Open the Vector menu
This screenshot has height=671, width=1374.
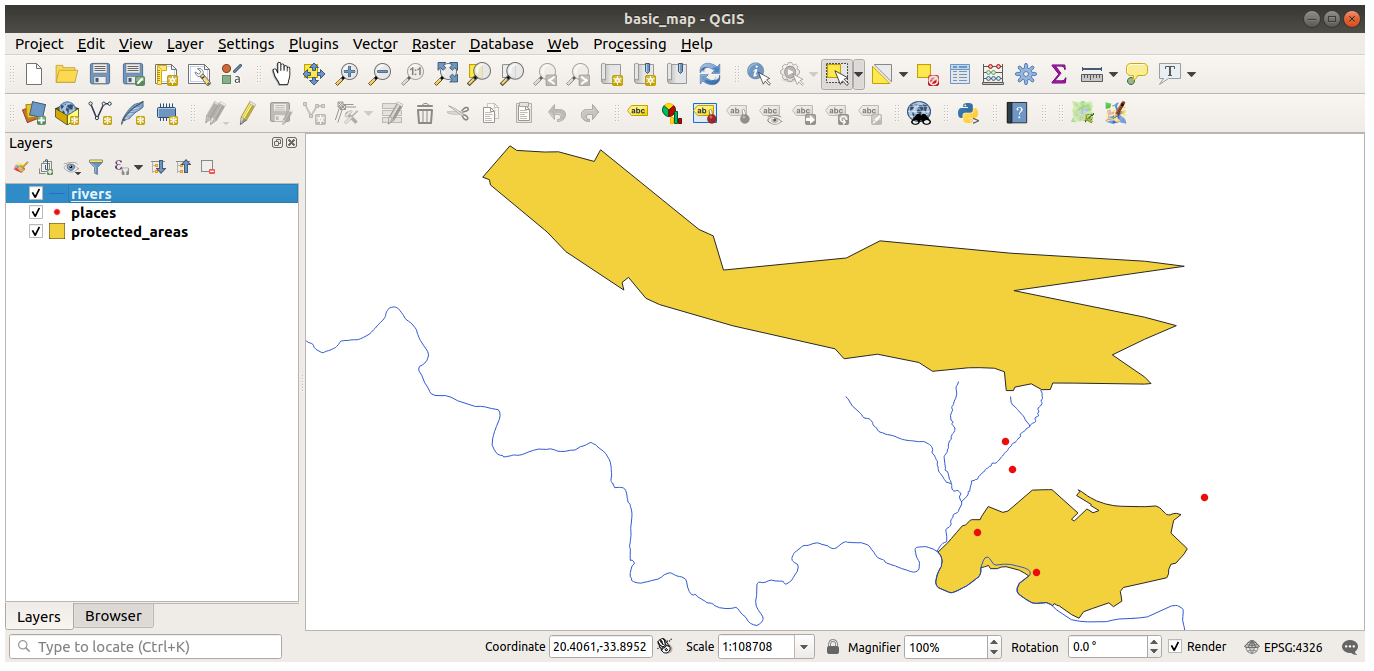tap(374, 44)
